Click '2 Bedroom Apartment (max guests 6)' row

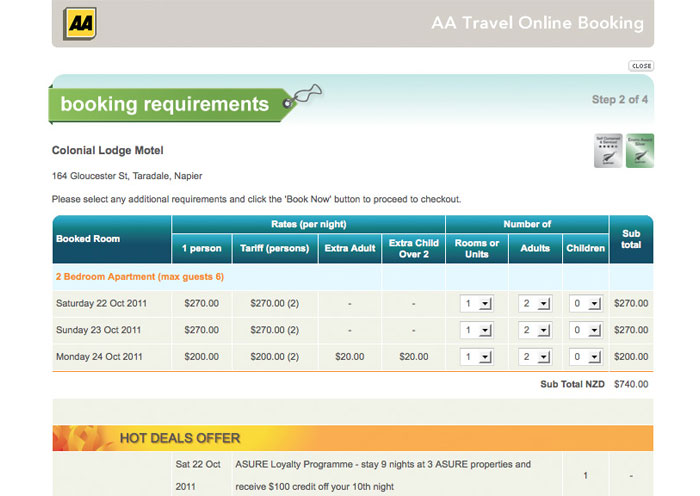pos(353,277)
